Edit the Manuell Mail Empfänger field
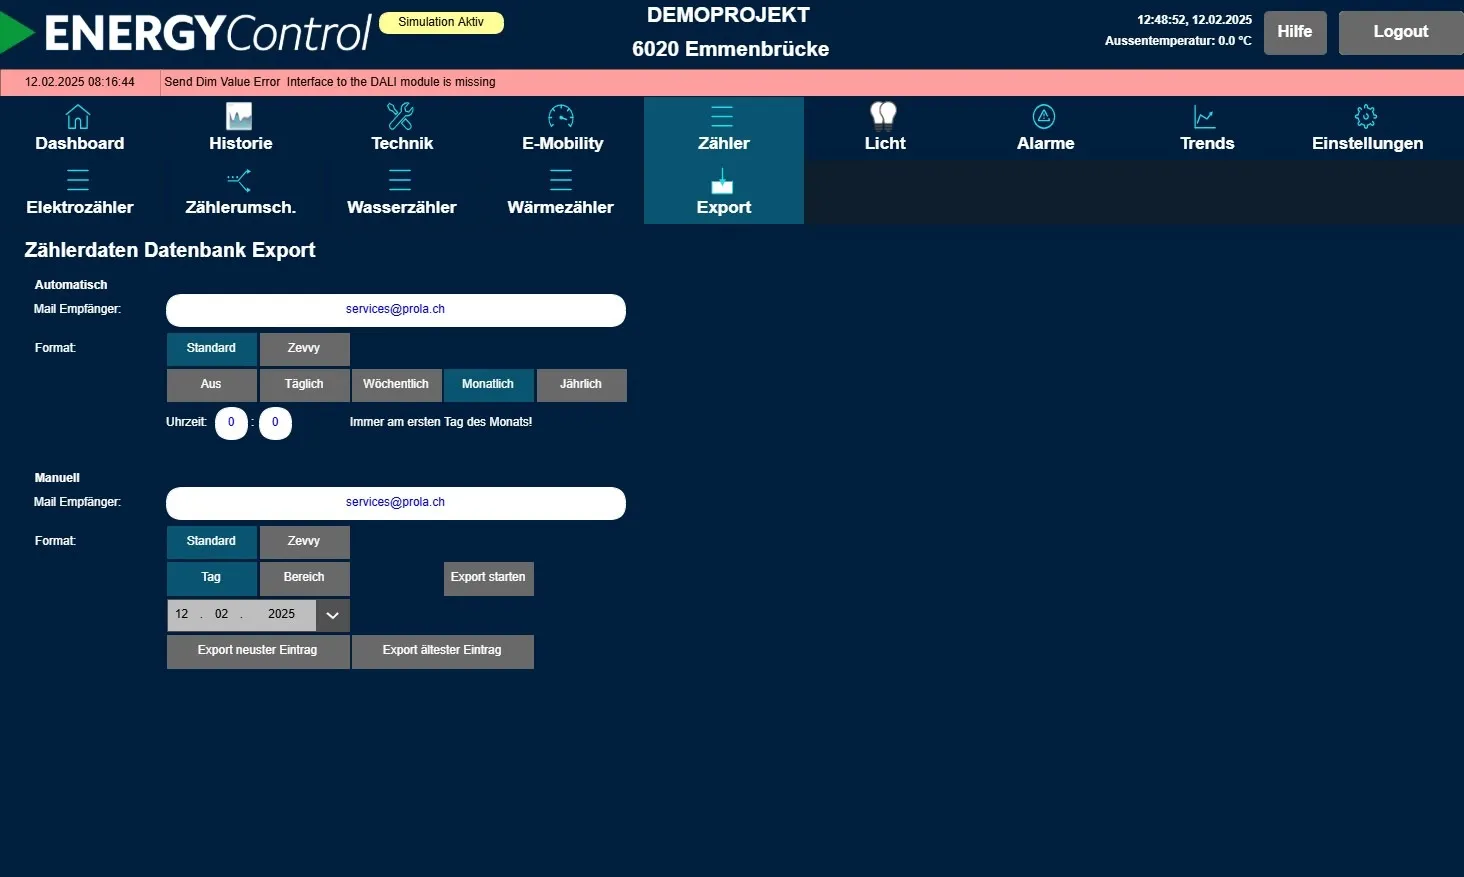The width and height of the screenshot is (1464, 877). pyautogui.click(x=396, y=503)
